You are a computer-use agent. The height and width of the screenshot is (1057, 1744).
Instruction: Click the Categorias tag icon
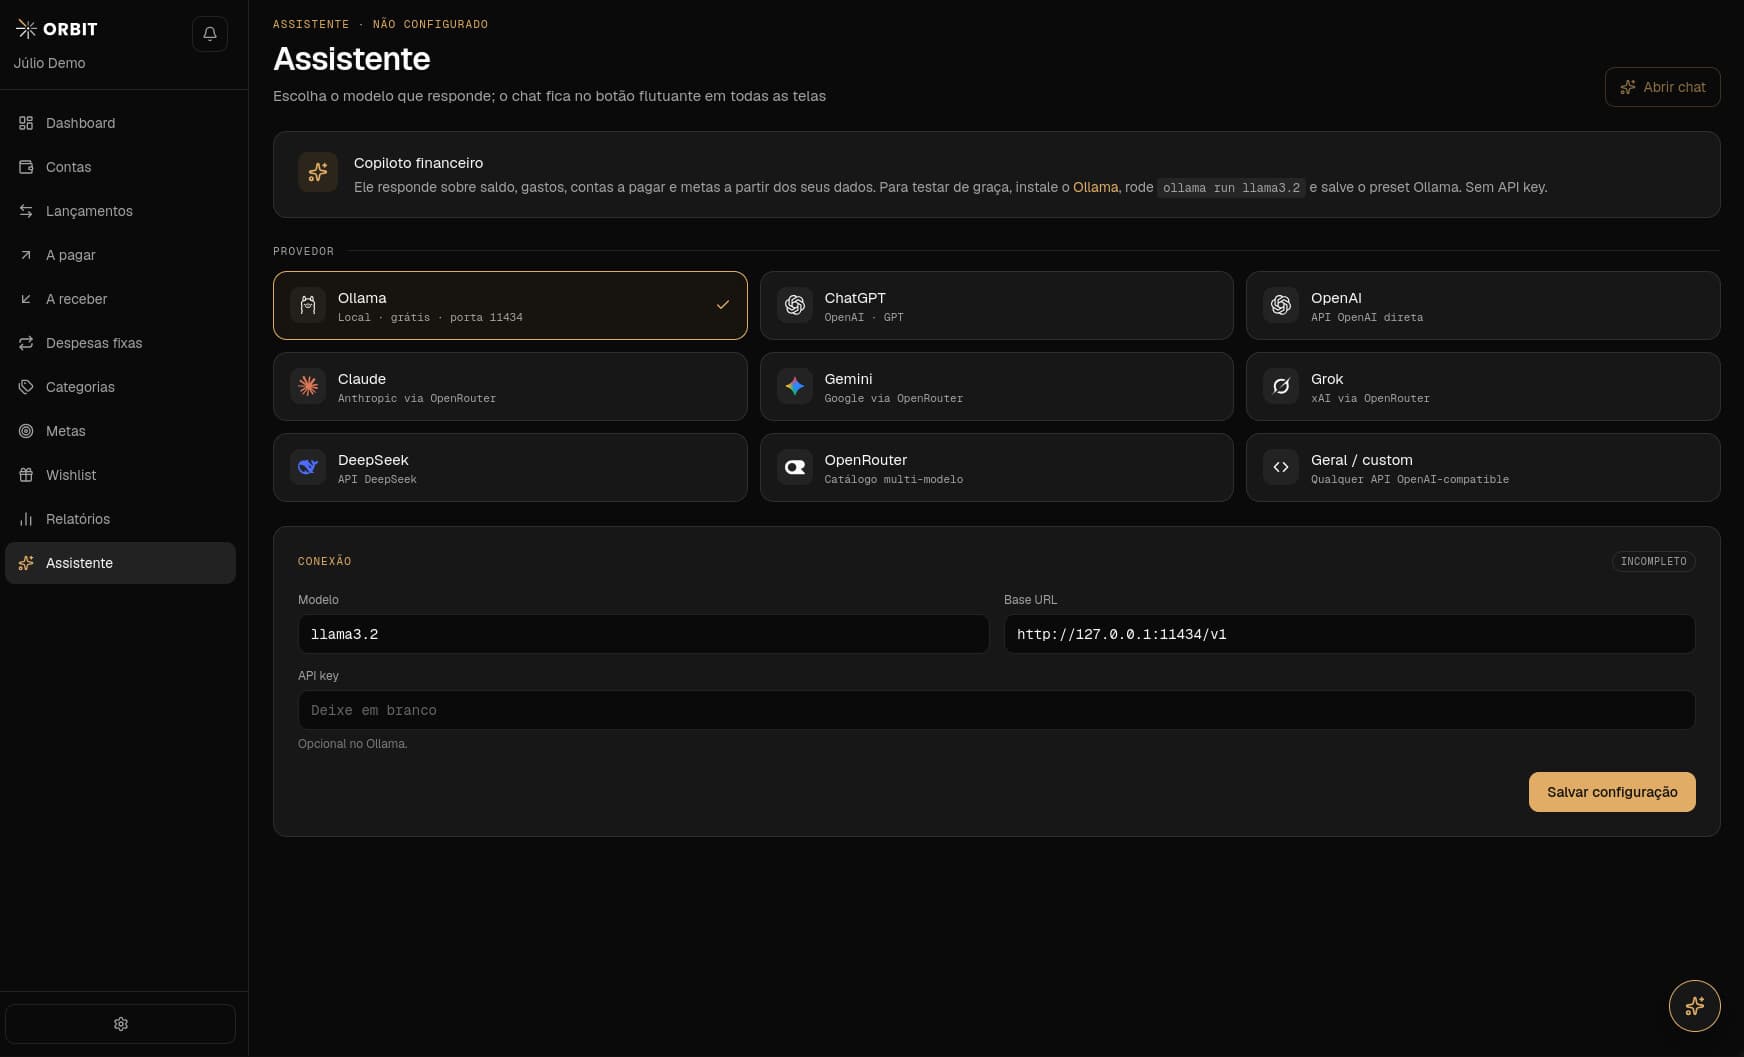tap(26, 387)
